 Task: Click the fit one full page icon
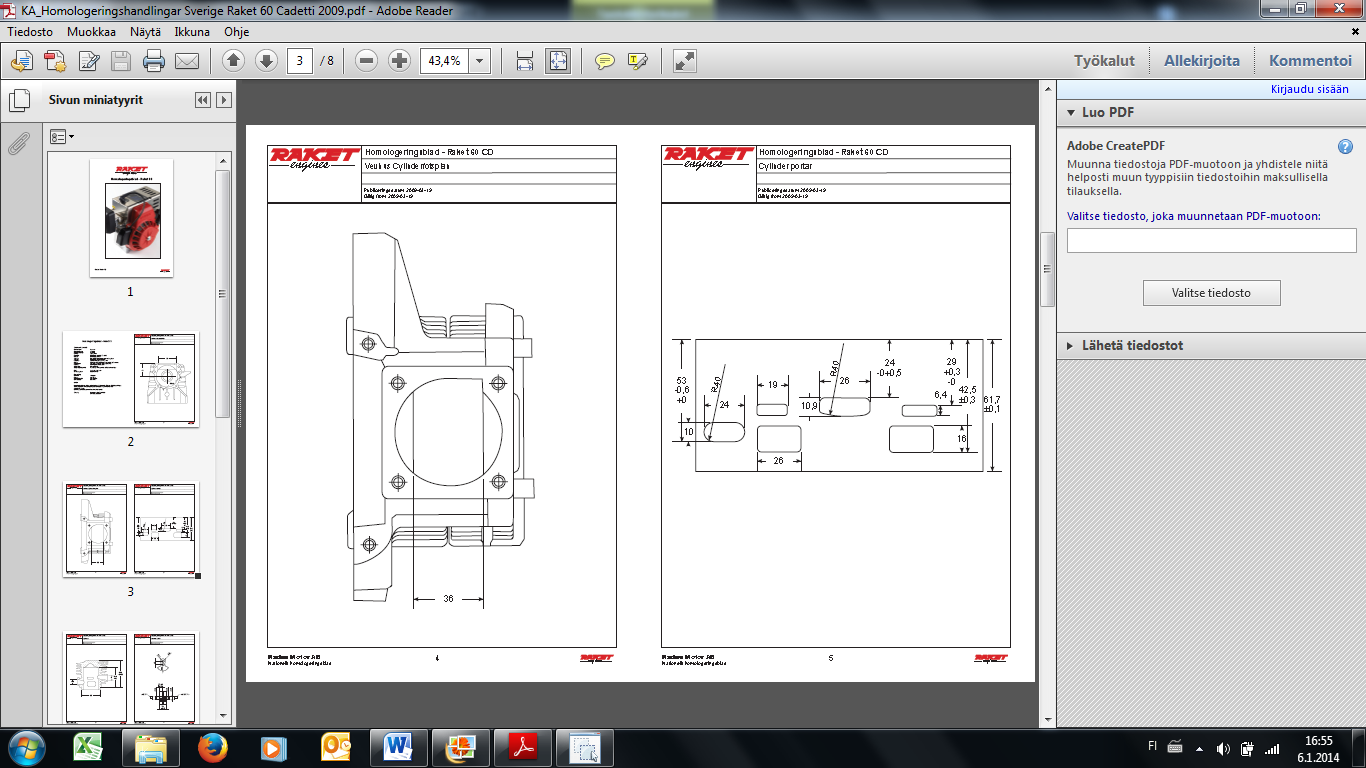point(557,61)
